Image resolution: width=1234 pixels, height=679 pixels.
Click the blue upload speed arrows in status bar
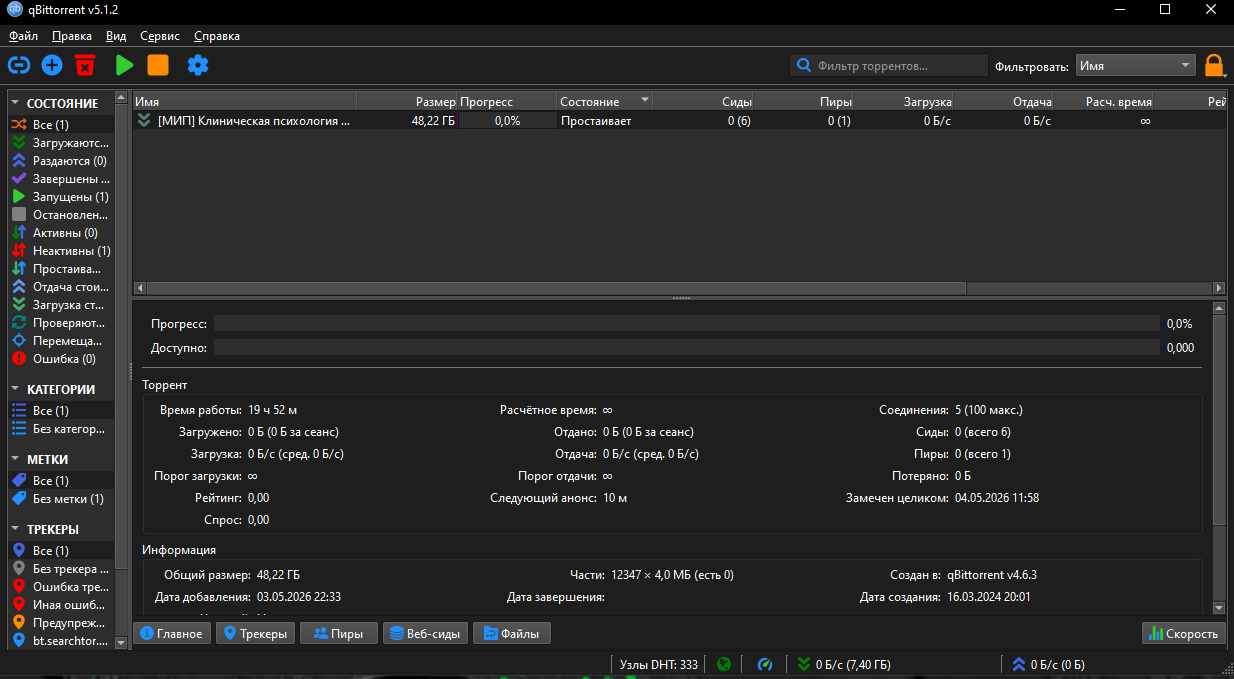coord(1019,664)
